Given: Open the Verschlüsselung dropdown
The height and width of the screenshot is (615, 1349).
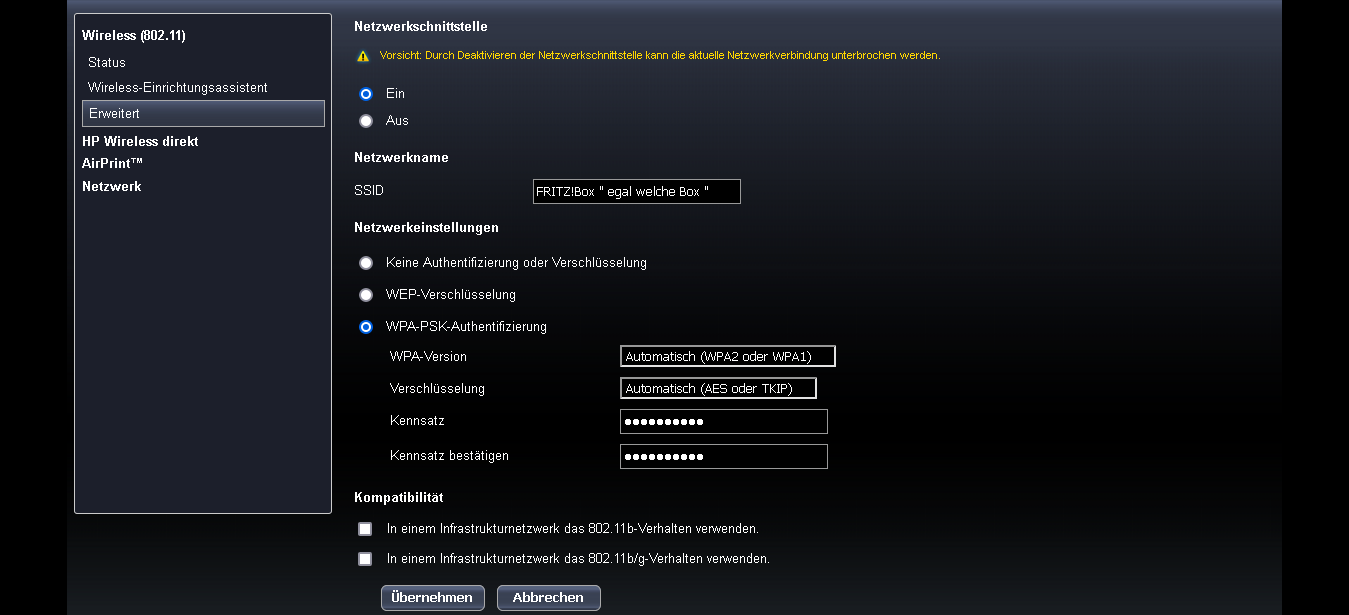Looking at the screenshot, I should click(x=718, y=388).
